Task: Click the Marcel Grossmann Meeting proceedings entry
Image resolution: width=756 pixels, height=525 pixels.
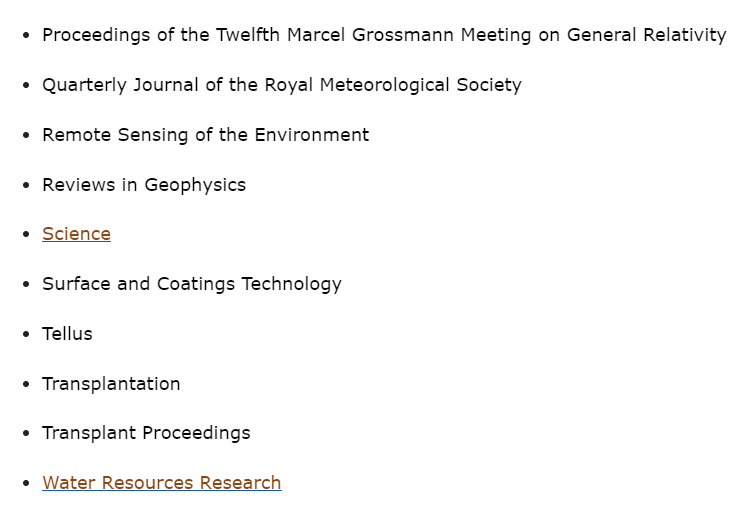Action: click(384, 35)
